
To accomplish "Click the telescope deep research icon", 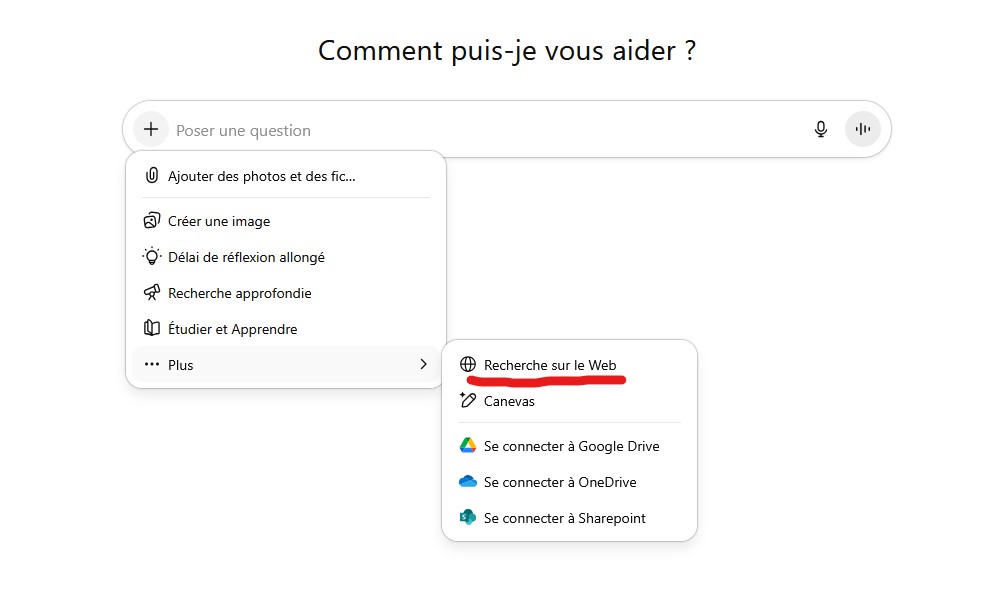I will (x=152, y=293).
